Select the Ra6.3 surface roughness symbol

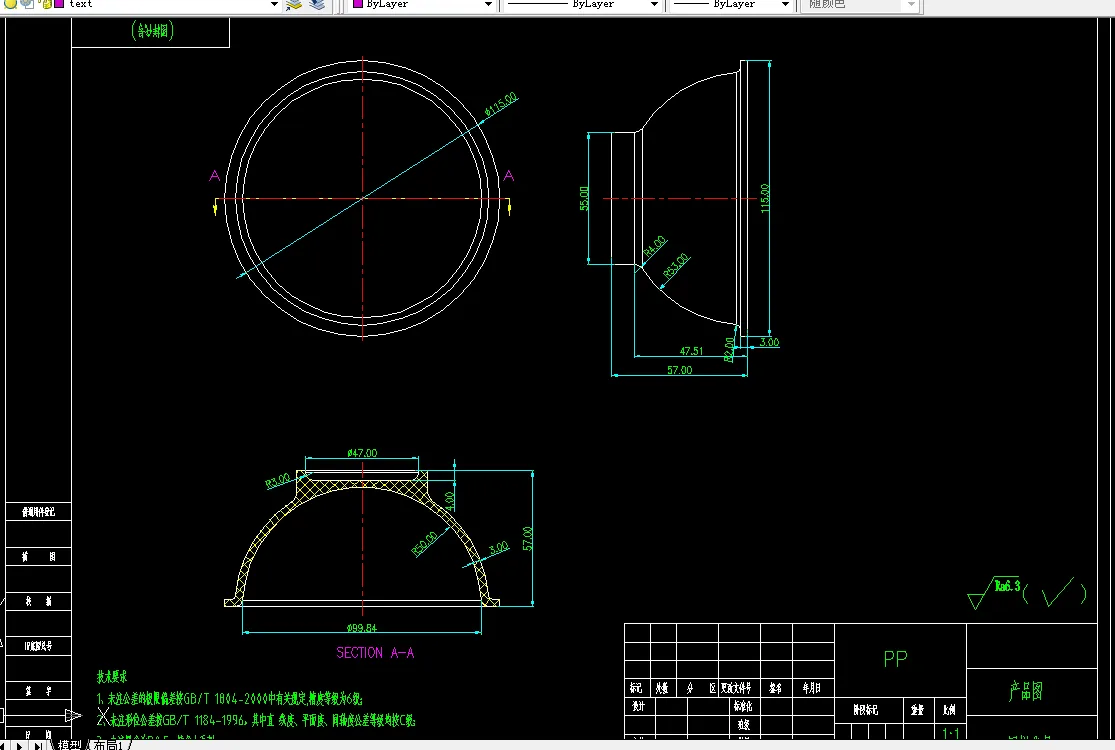(x=996, y=592)
